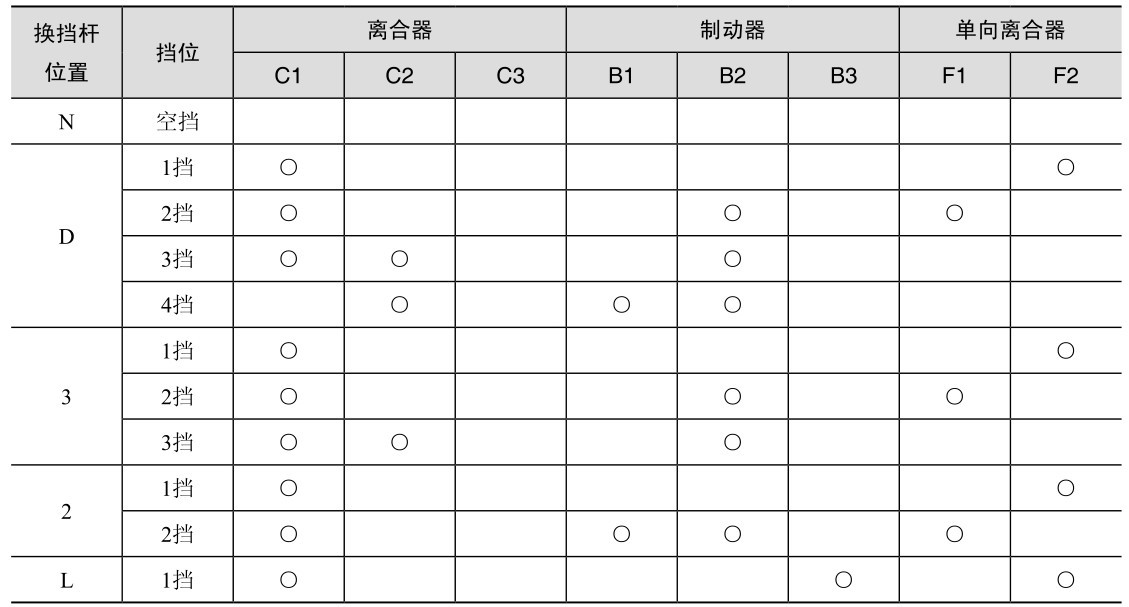Viewport: 1129px width, 607px height.
Task: Click the B1 circle in the 4挡 row
Action: [621, 306]
